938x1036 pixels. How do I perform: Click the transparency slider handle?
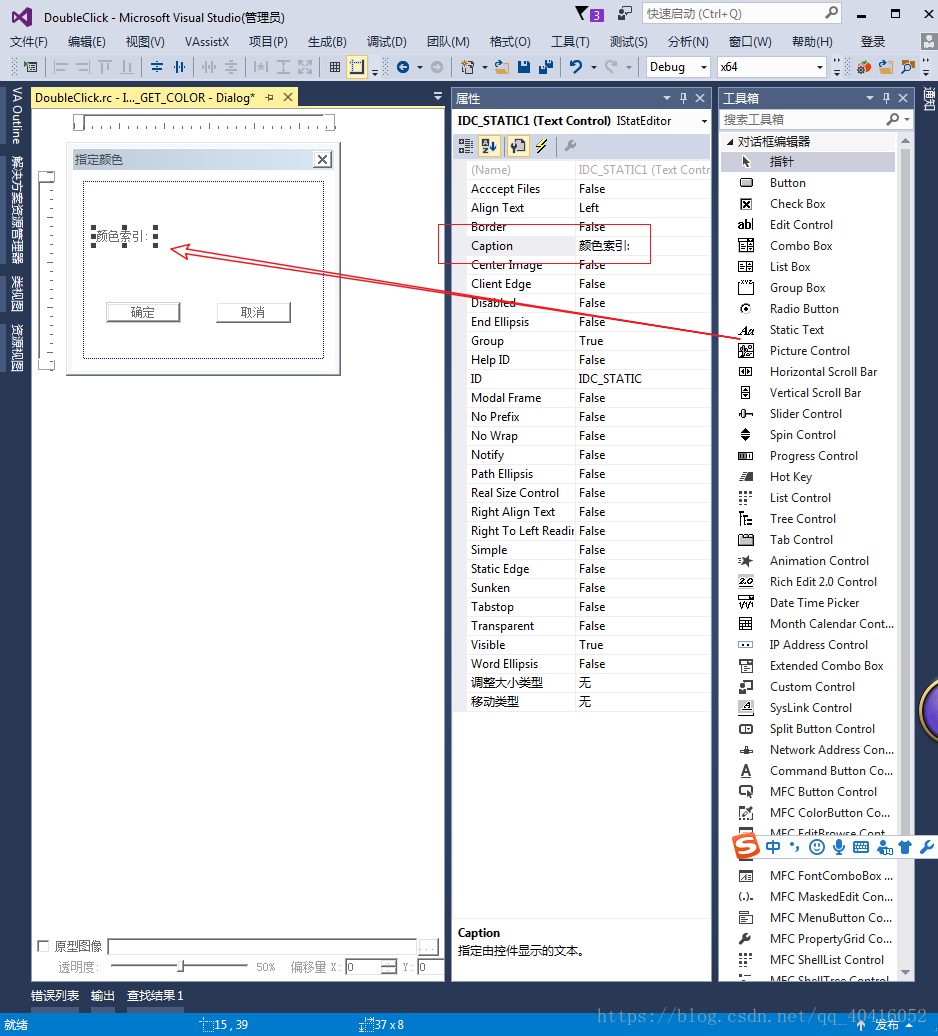[181, 966]
